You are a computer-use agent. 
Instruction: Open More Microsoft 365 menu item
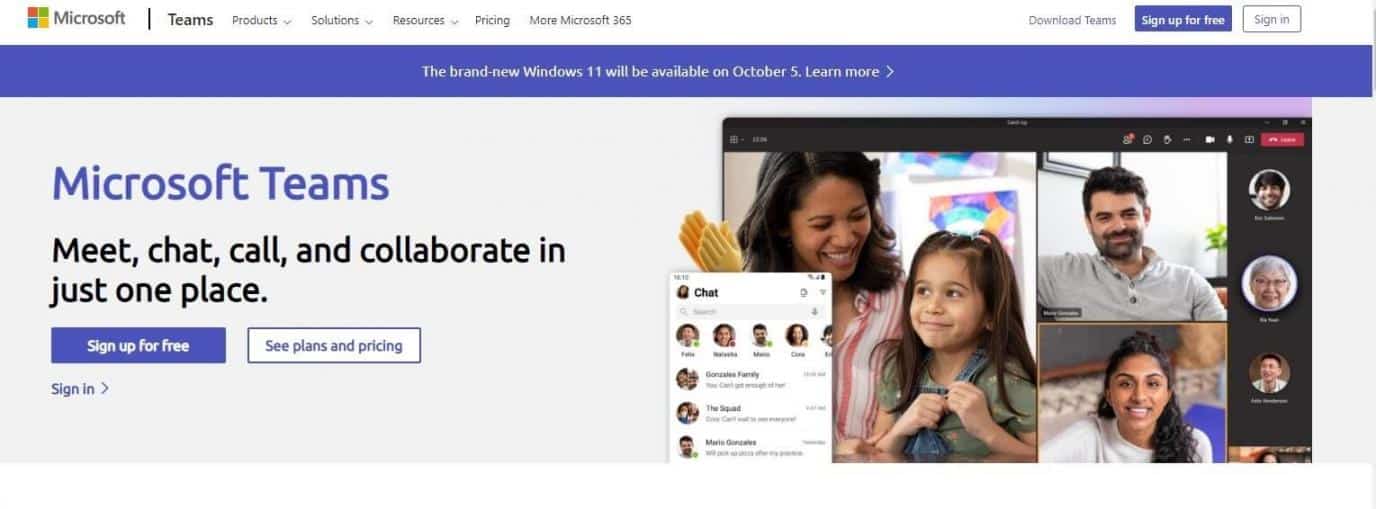pos(580,20)
